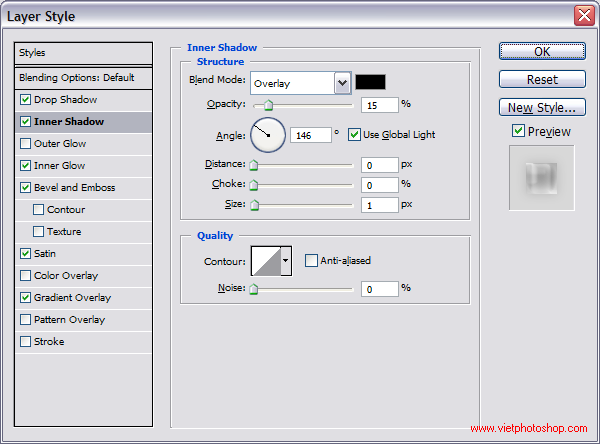Image resolution: width=600 pixels, height=444 pixels.
Task: Click the Reset button
Action: (x=541, y=79)
